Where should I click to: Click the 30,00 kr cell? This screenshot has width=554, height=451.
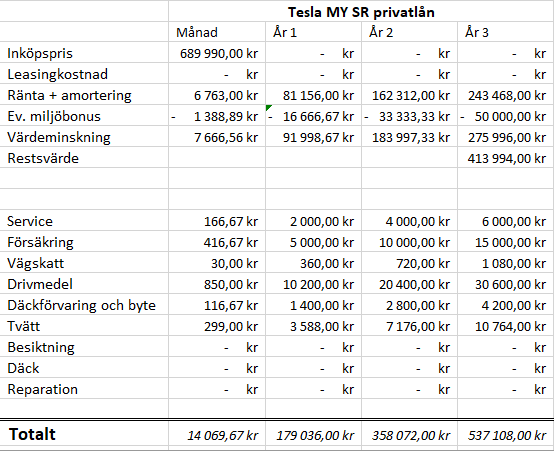pos(217,263)
